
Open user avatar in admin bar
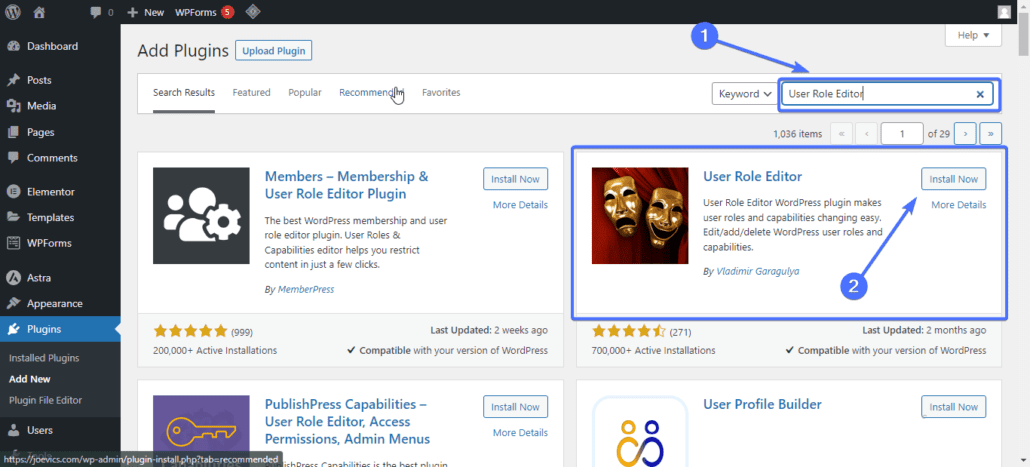1004,12
